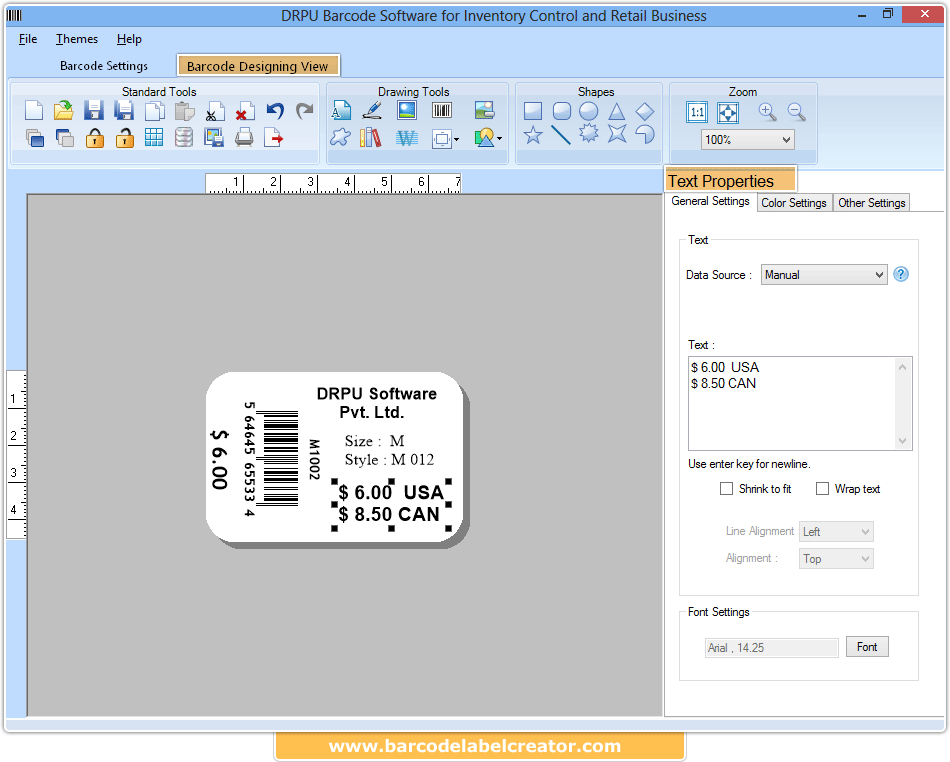Save the label using the floppy icon
950x762 pixels.
pyautogui.click(x=93, y=111)
